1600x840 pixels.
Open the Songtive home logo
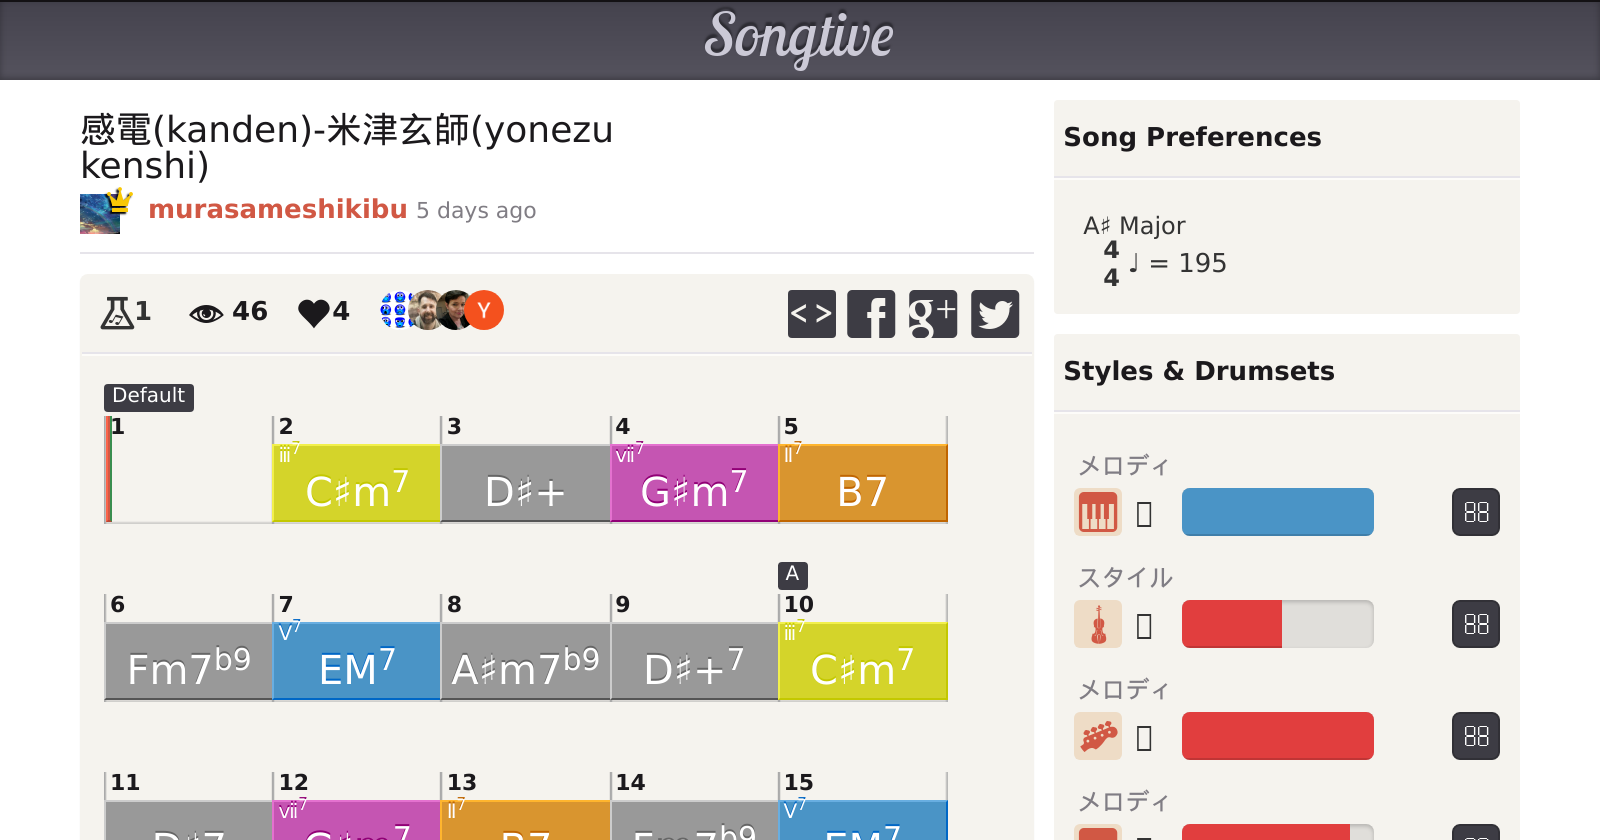799,38
